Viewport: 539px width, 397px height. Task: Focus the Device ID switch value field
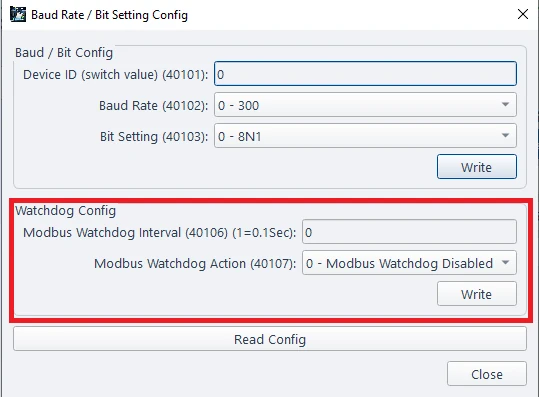click(x=365, y=74)
